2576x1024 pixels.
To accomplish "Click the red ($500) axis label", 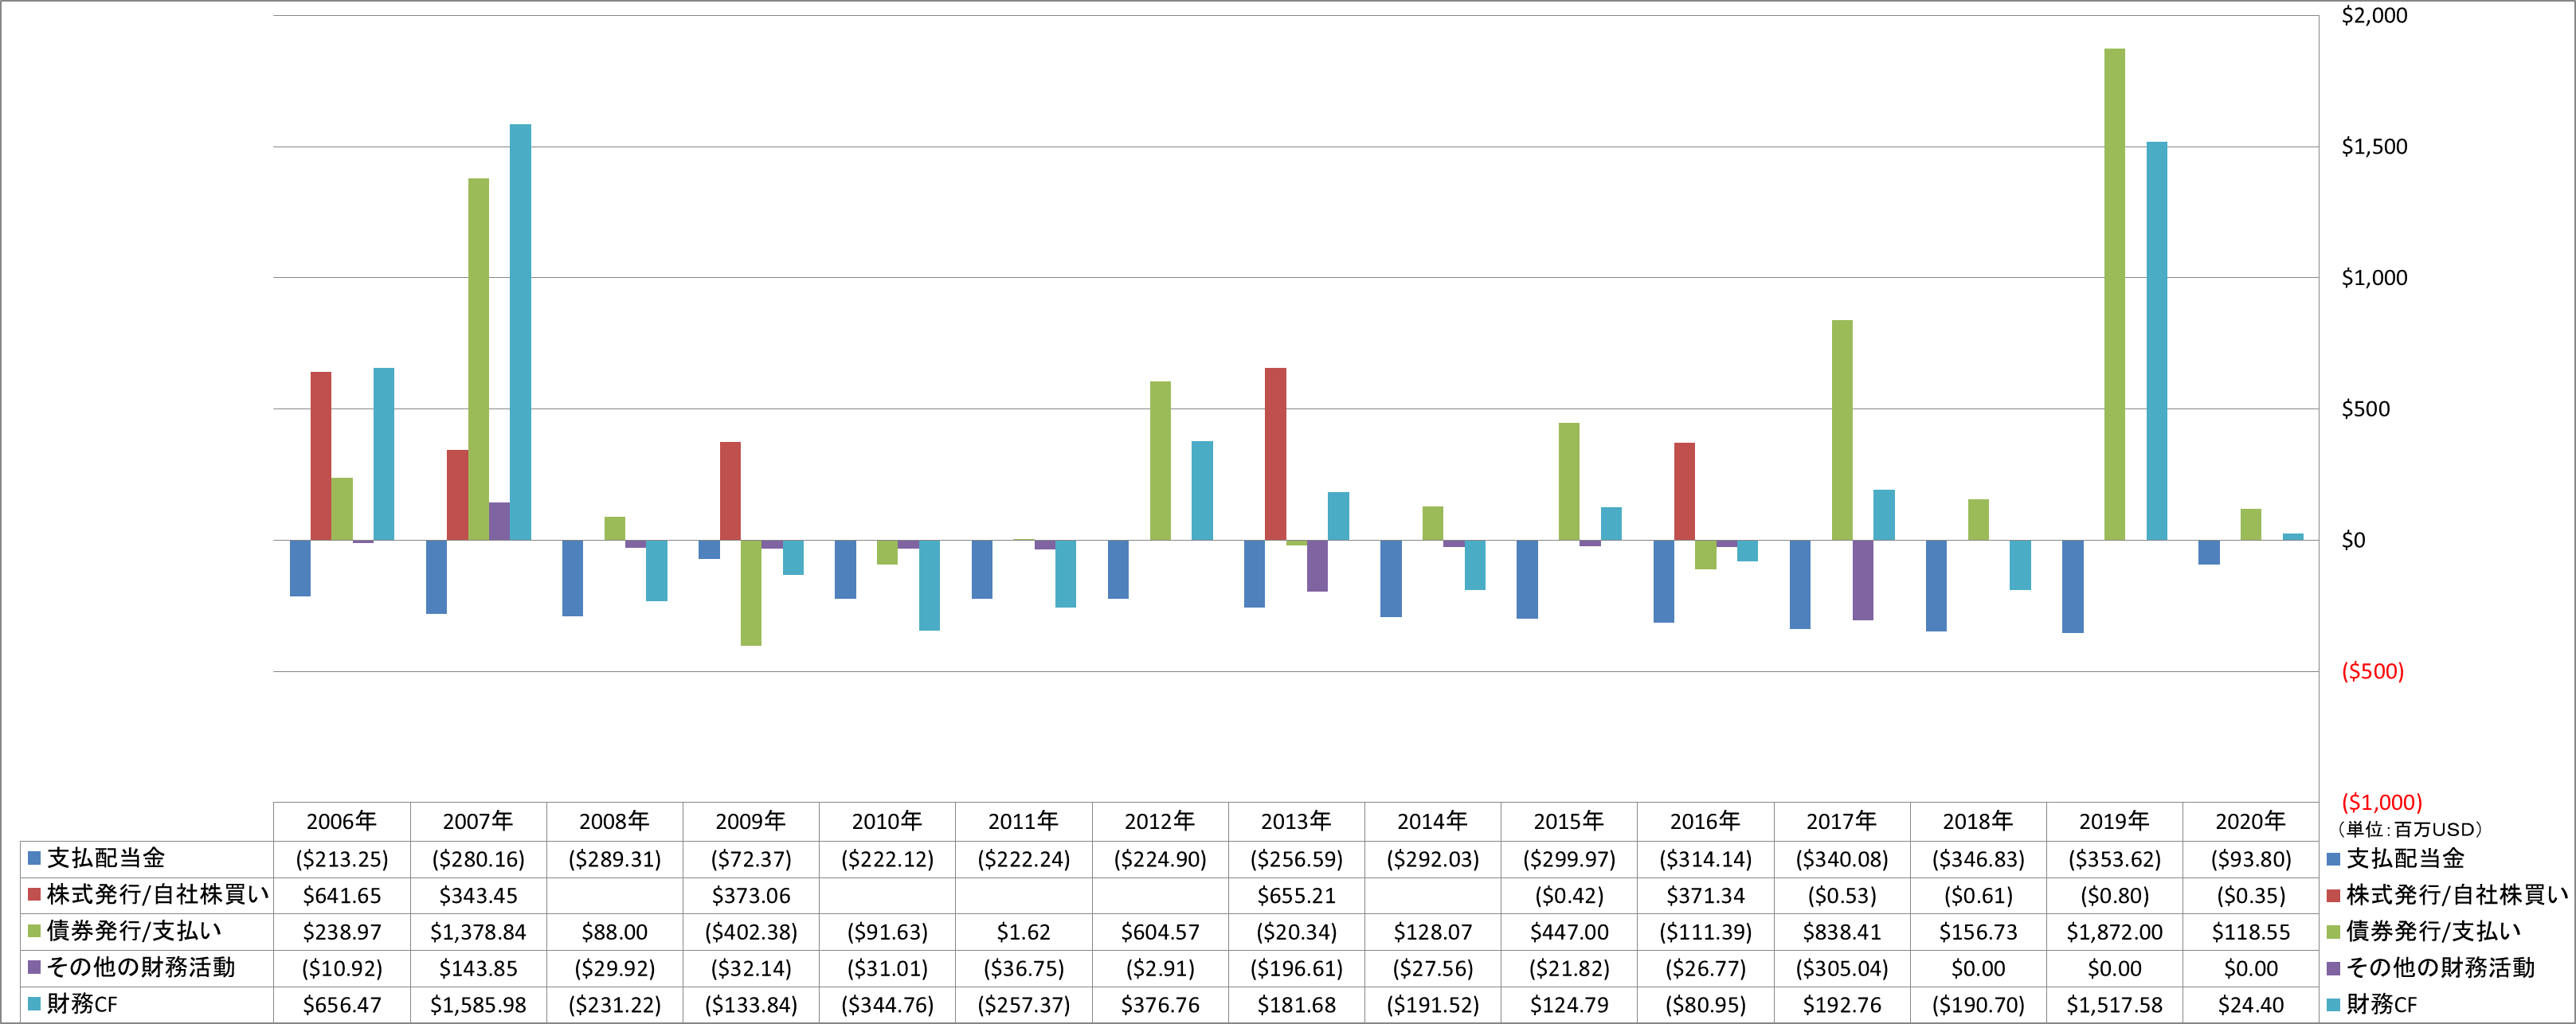I will pyautogui.click(x=2372, y=671).
